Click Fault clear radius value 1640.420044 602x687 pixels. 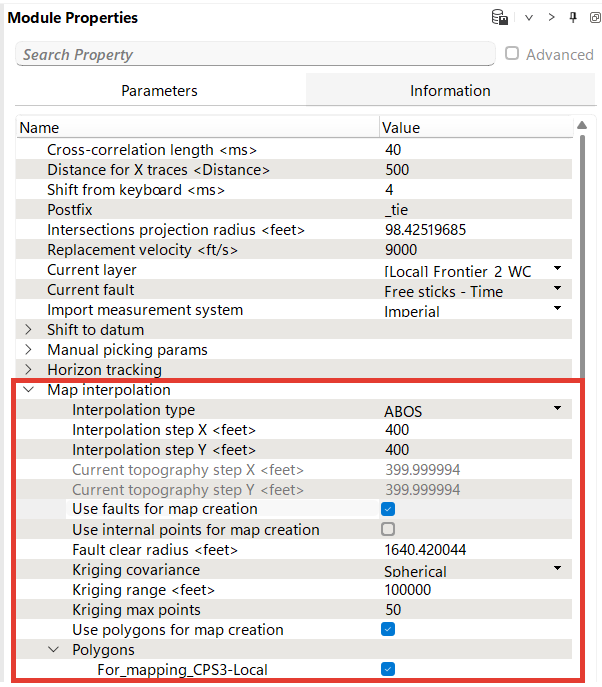pyautogui.click(x=425, y=550)
